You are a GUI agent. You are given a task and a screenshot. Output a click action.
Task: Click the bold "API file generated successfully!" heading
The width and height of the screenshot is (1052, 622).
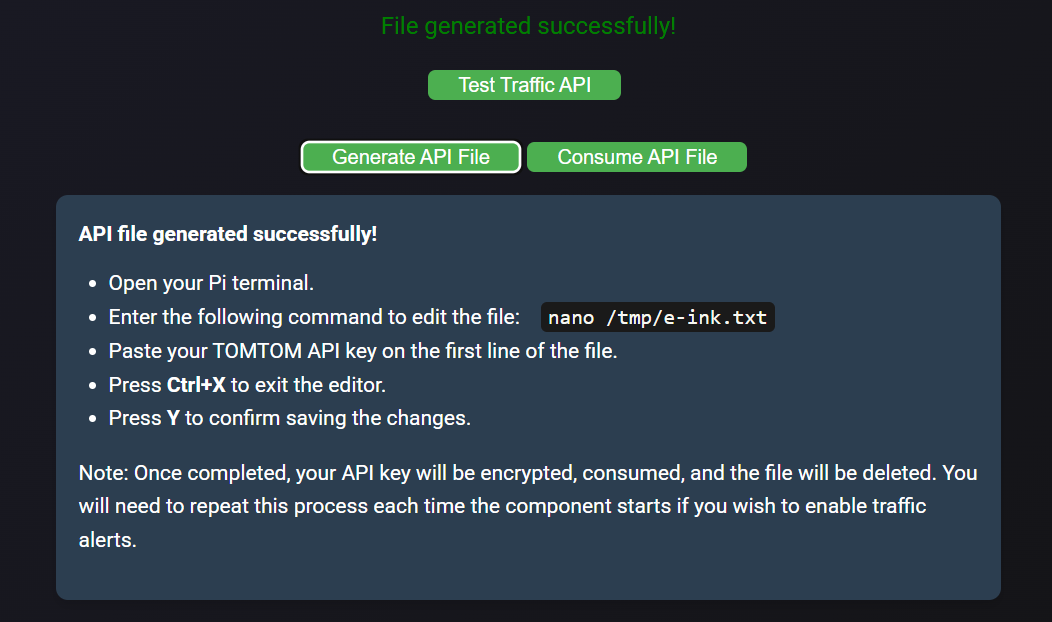[228, 234]
